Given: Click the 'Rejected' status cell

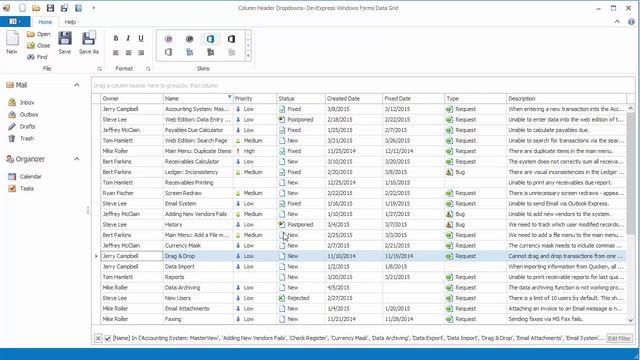Looking at the screenshot, I should (x=301, y=298).
